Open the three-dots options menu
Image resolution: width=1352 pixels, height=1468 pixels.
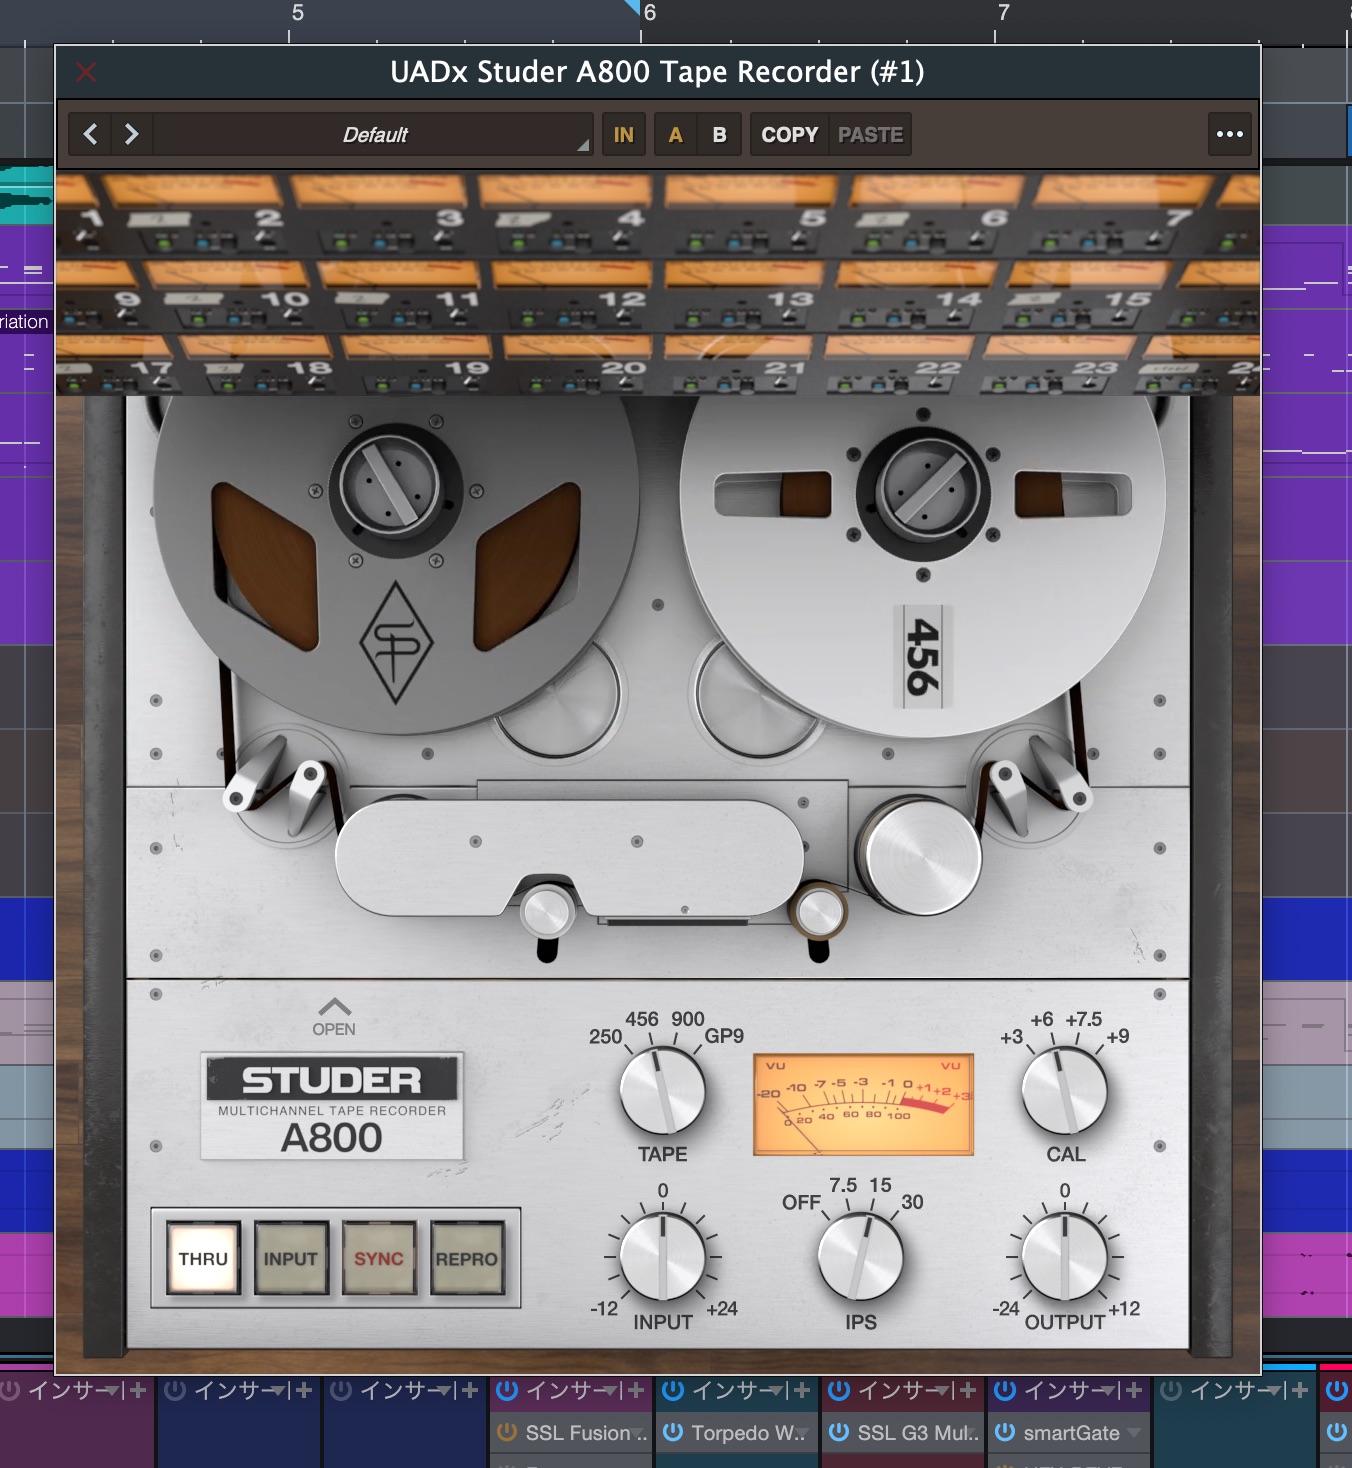[1229, 134]
